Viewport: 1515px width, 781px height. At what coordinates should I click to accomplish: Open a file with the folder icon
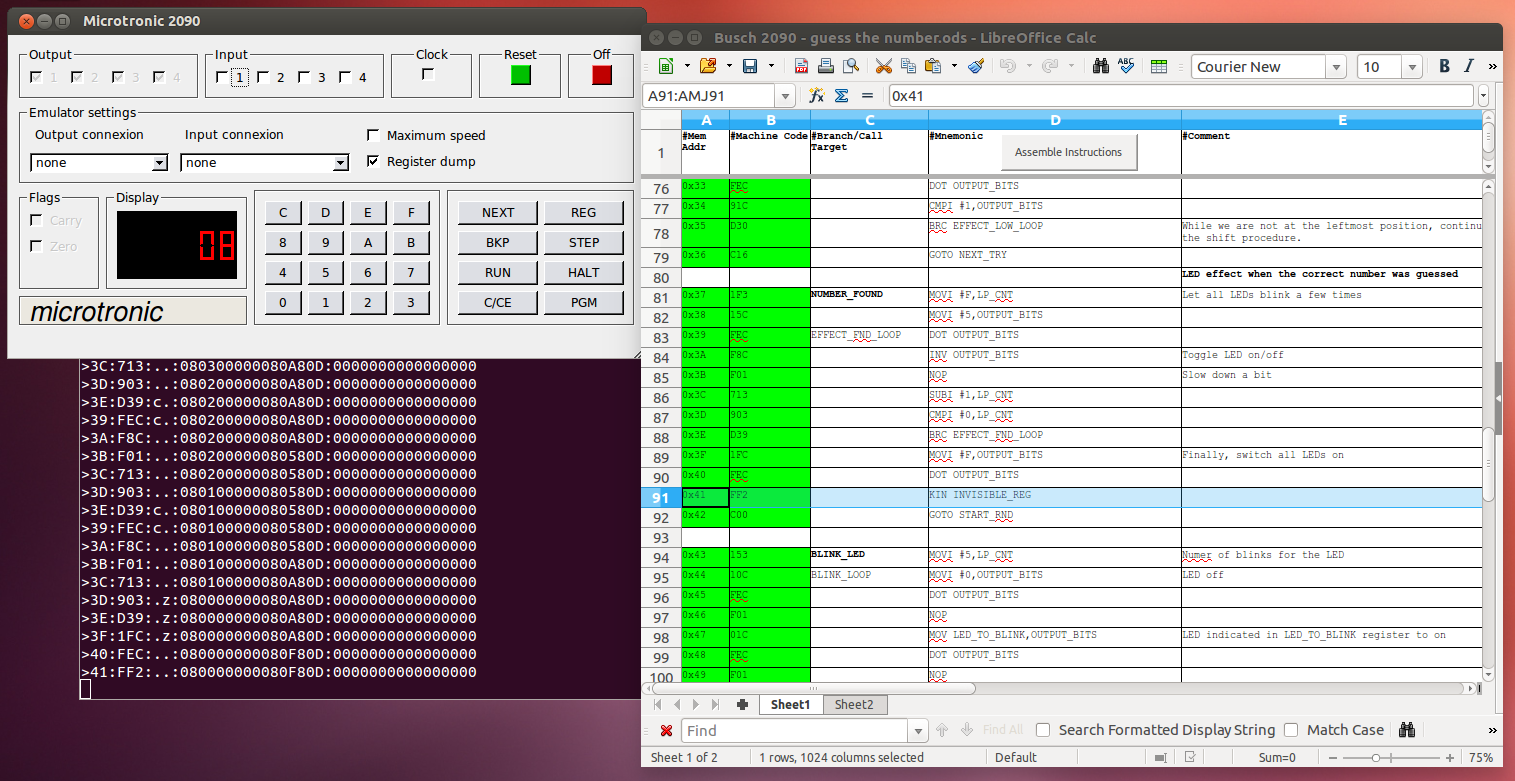pos(708,66)
